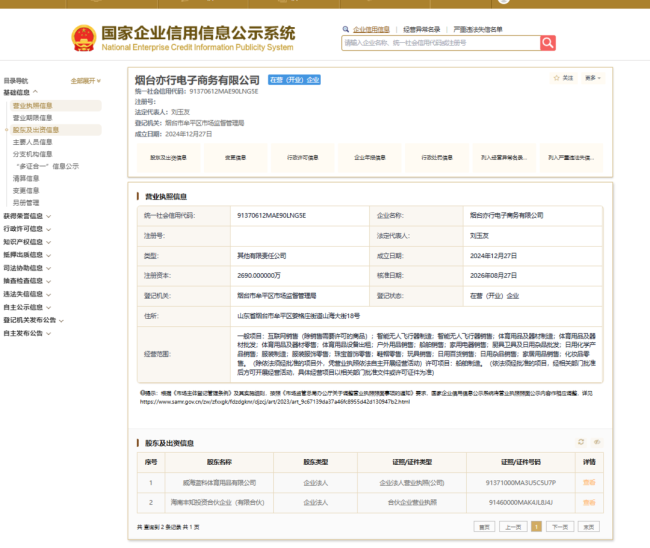Click the red search magnifier button
The height and width of the screenshot is (548, 650).
[548, 43]
